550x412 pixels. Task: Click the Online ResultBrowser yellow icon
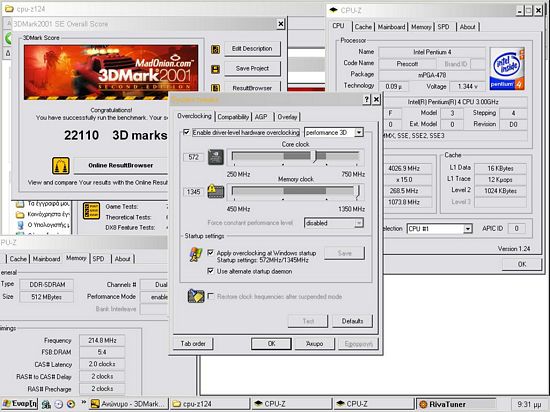[x=61, y=166]
